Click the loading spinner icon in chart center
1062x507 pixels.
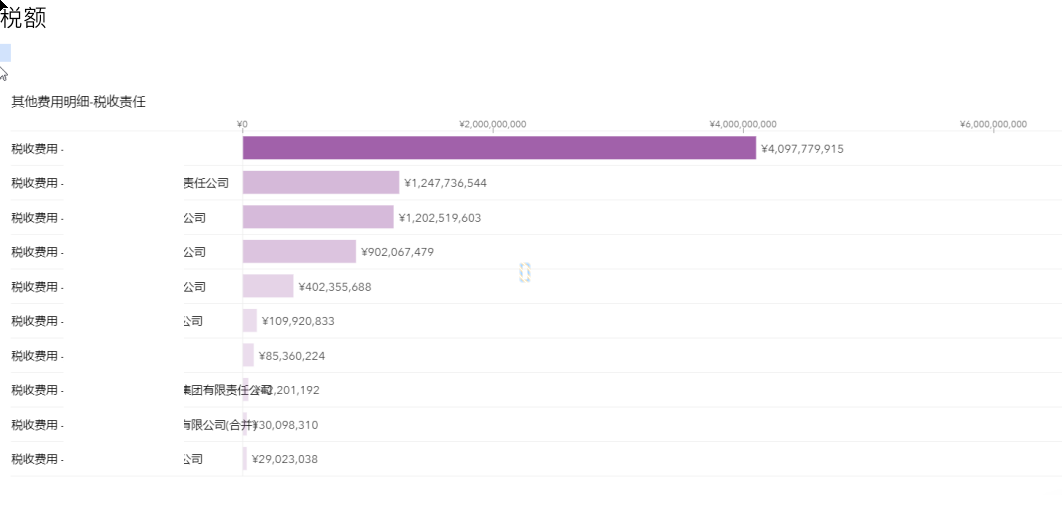click(x=524, y=272)
